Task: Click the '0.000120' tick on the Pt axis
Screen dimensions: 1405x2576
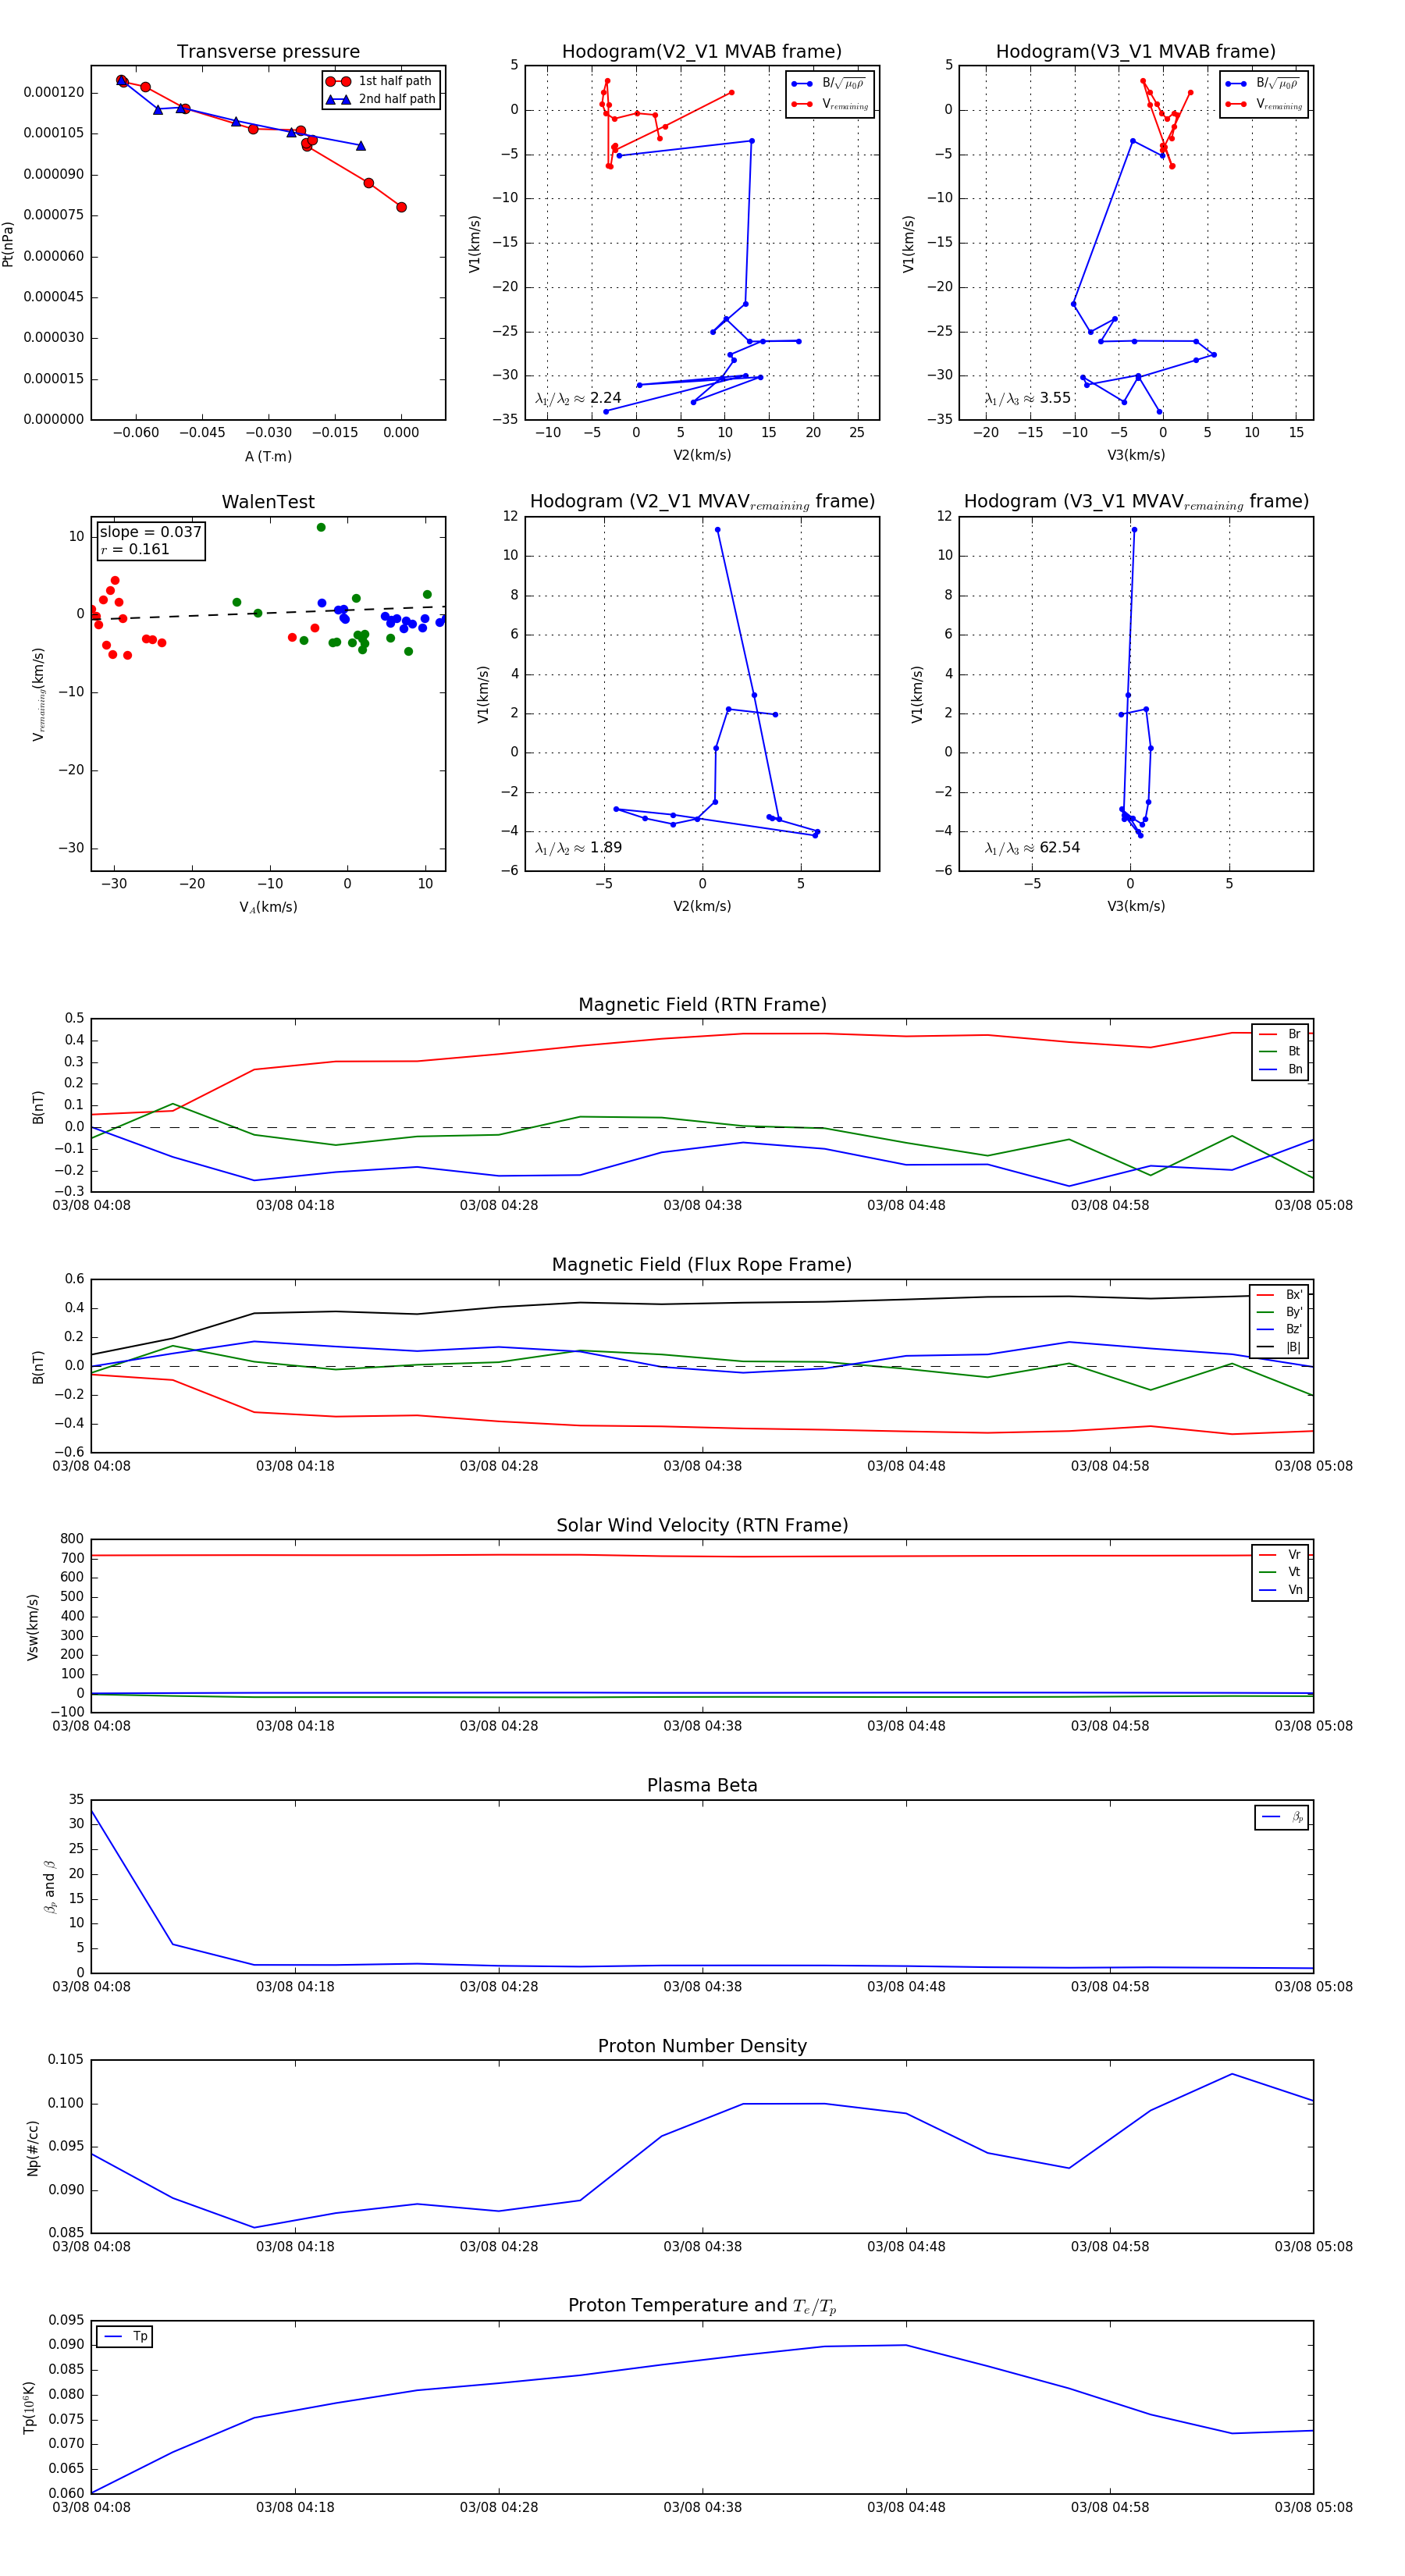Action: pyautogui.click(x=54, y=92)
